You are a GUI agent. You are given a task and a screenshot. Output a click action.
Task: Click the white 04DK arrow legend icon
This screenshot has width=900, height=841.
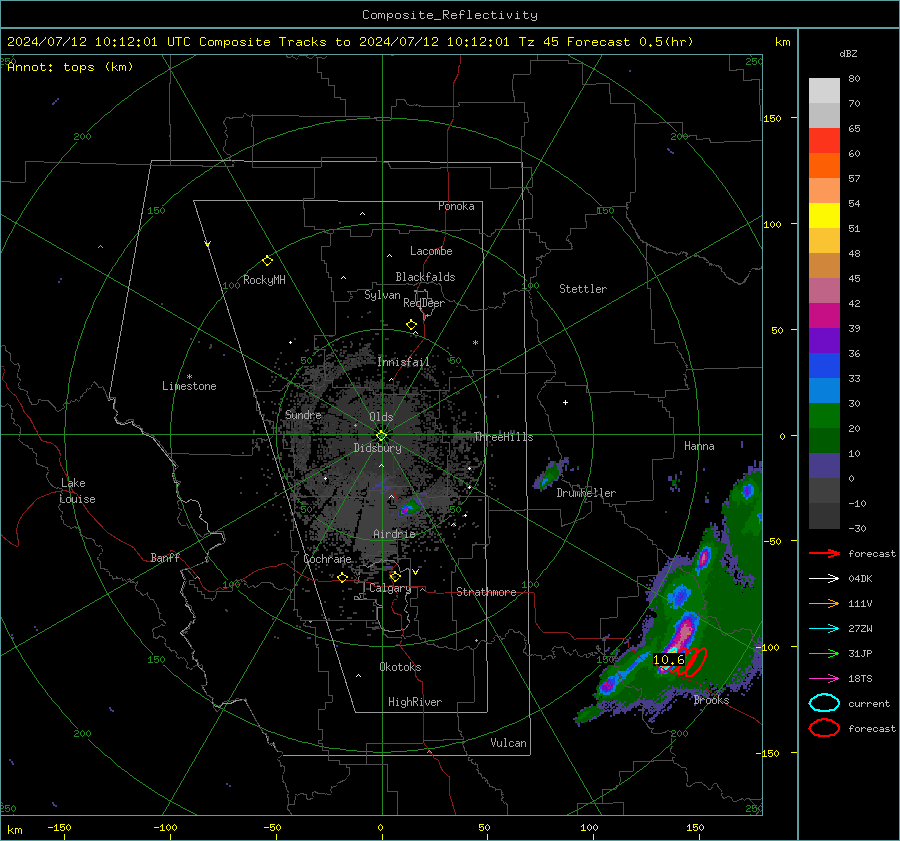pyautogui.click(x=824, y=578)
